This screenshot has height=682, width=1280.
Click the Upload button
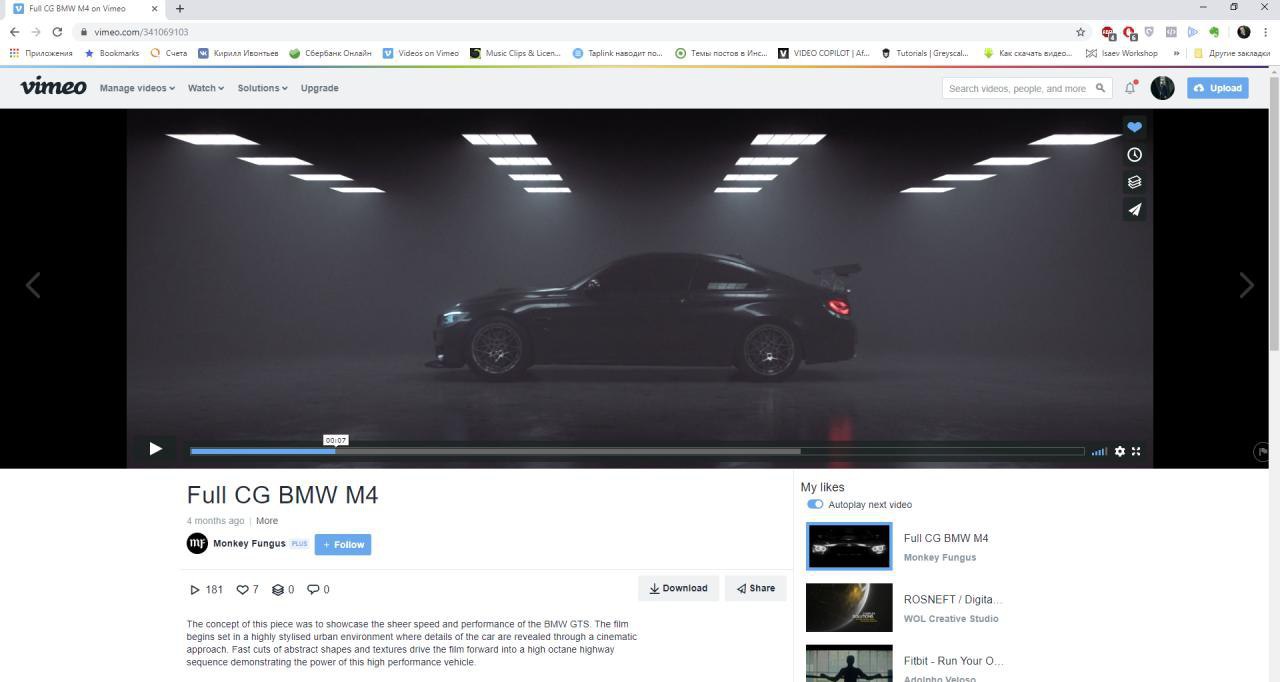pos(1218,88)
